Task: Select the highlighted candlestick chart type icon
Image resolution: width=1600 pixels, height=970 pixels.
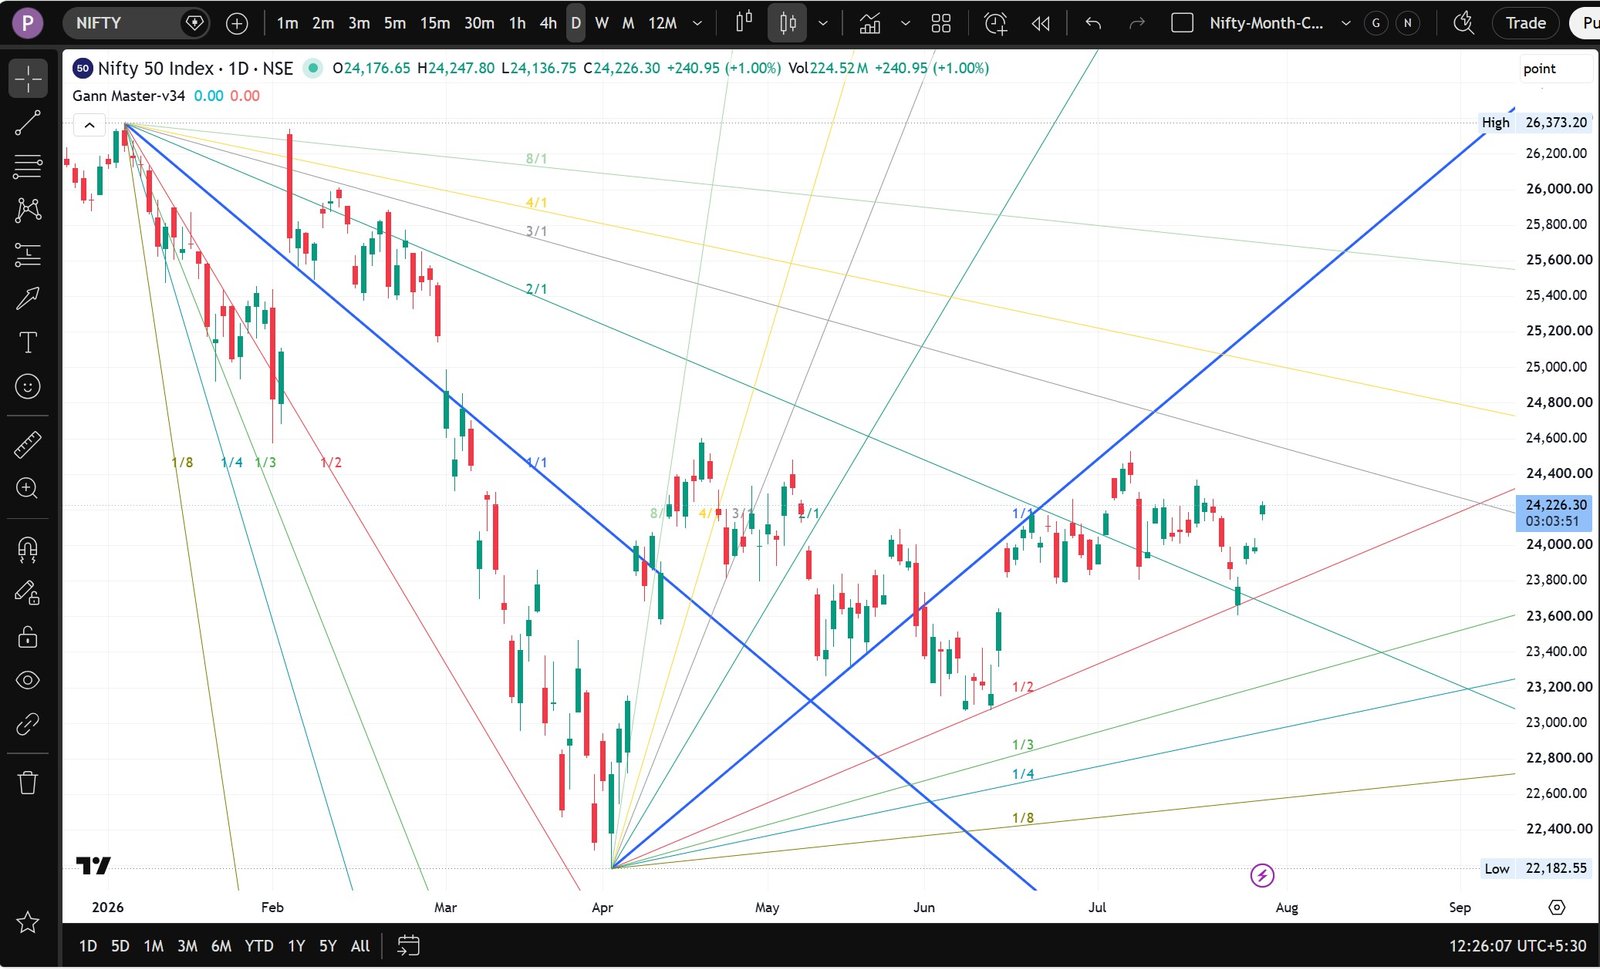Action: pyautogui.click(x=788, y=23)
